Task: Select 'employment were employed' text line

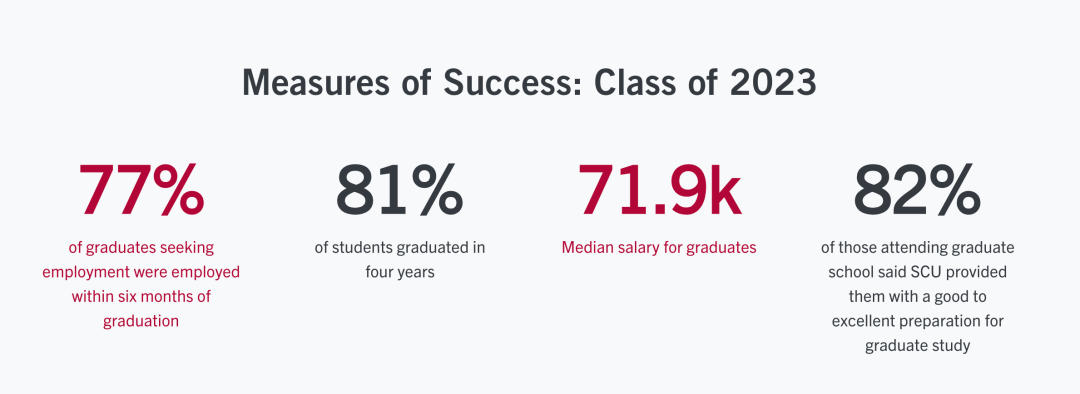Action: [141, 272]
